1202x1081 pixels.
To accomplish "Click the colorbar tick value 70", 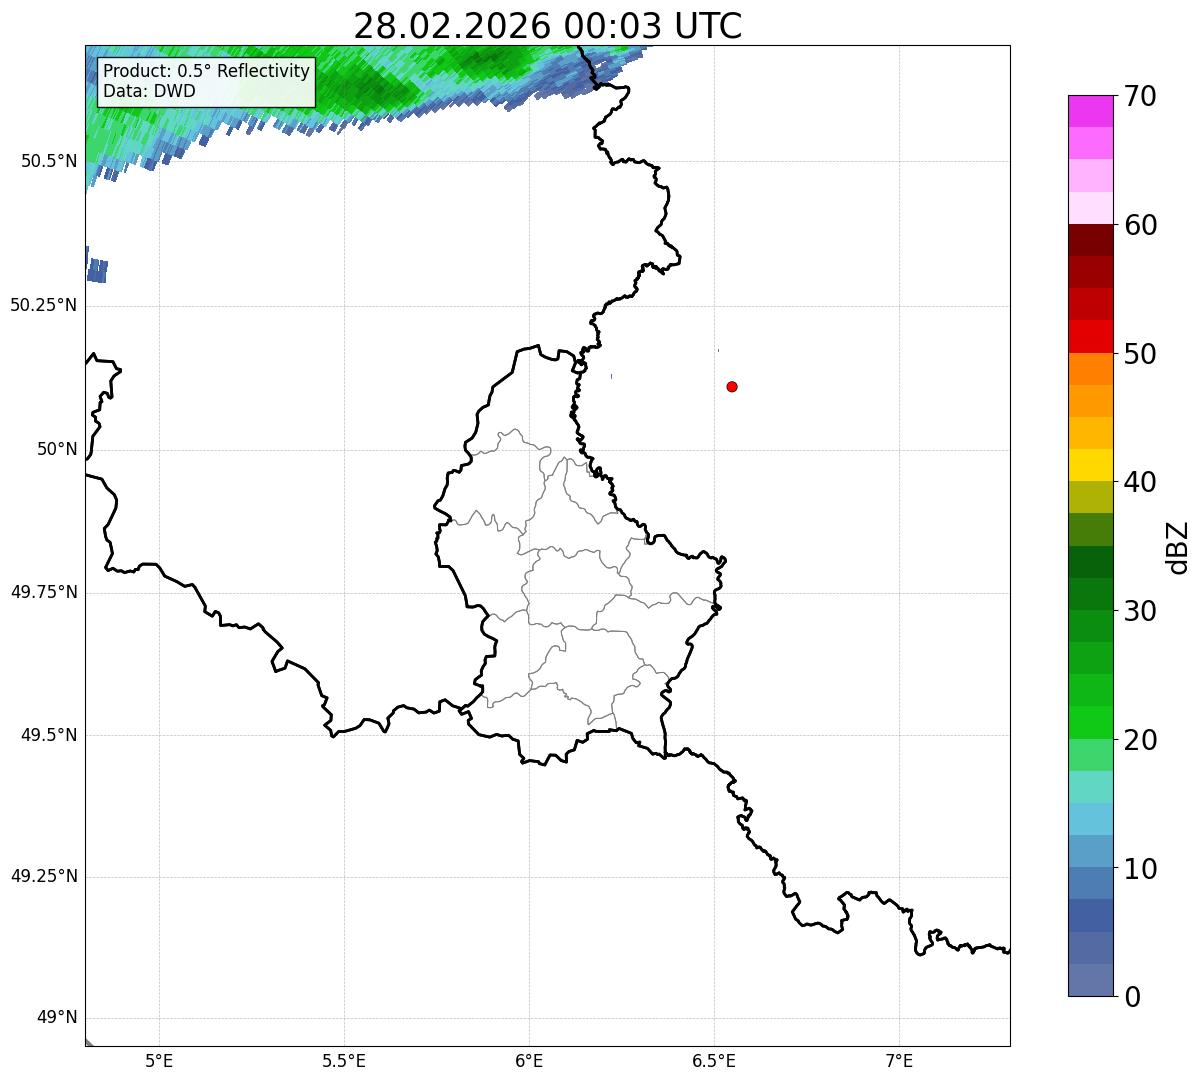I will pyautogui.click(x=1140, y=96).
